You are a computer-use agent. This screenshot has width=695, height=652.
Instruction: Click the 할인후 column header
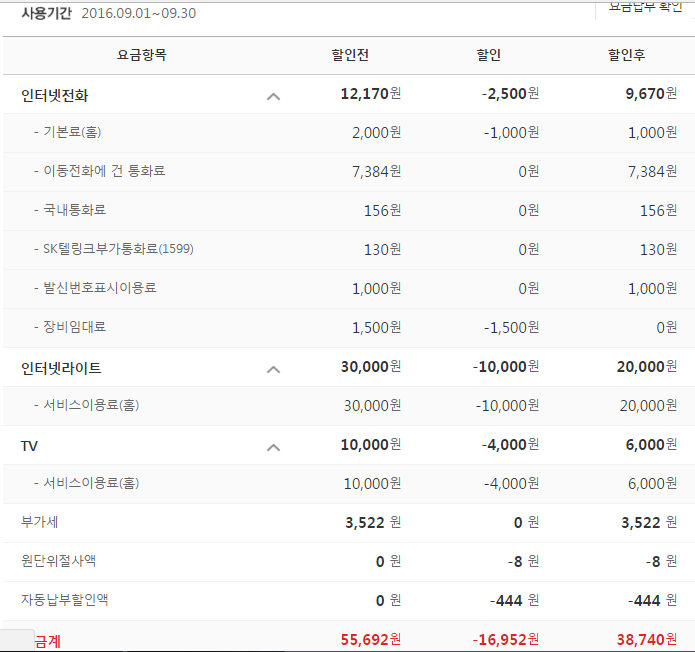coord(626,54)
